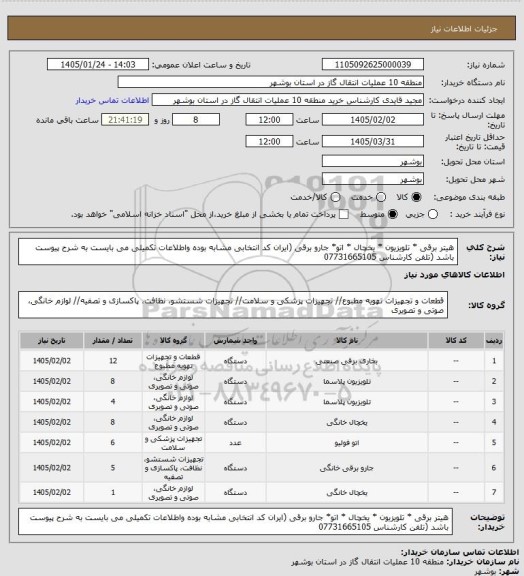Click the نام کالا column header

[347, 341]
